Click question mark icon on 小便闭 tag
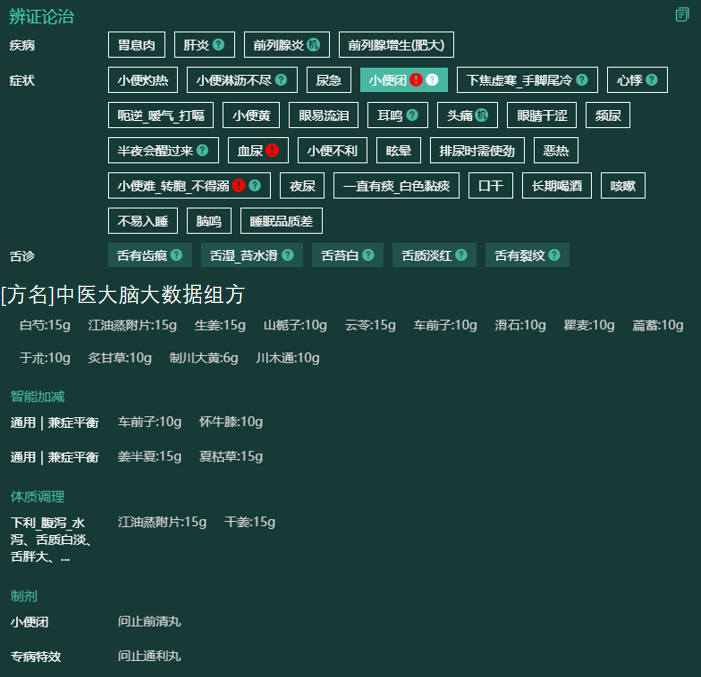 pyautogui.click(x=432, y=80)
